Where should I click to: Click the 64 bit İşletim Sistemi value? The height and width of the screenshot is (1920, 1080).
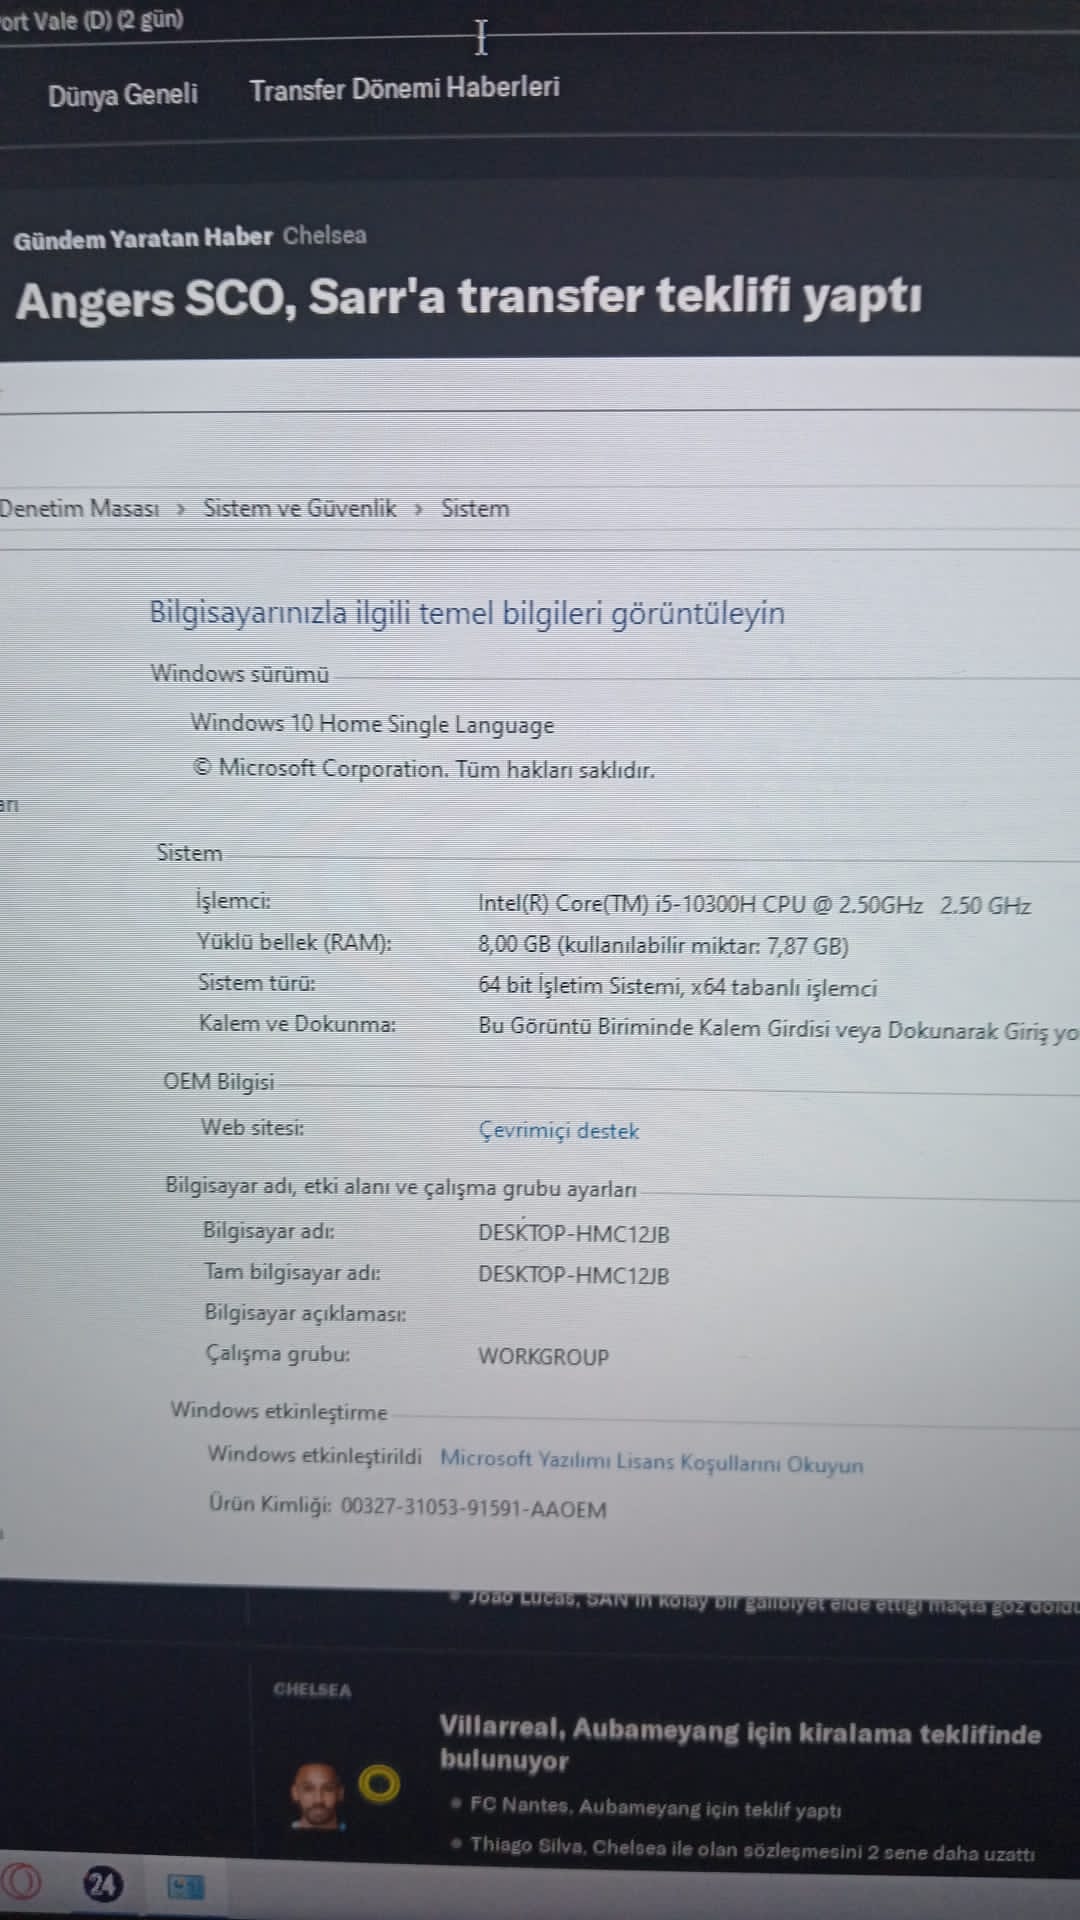[677, 987]
